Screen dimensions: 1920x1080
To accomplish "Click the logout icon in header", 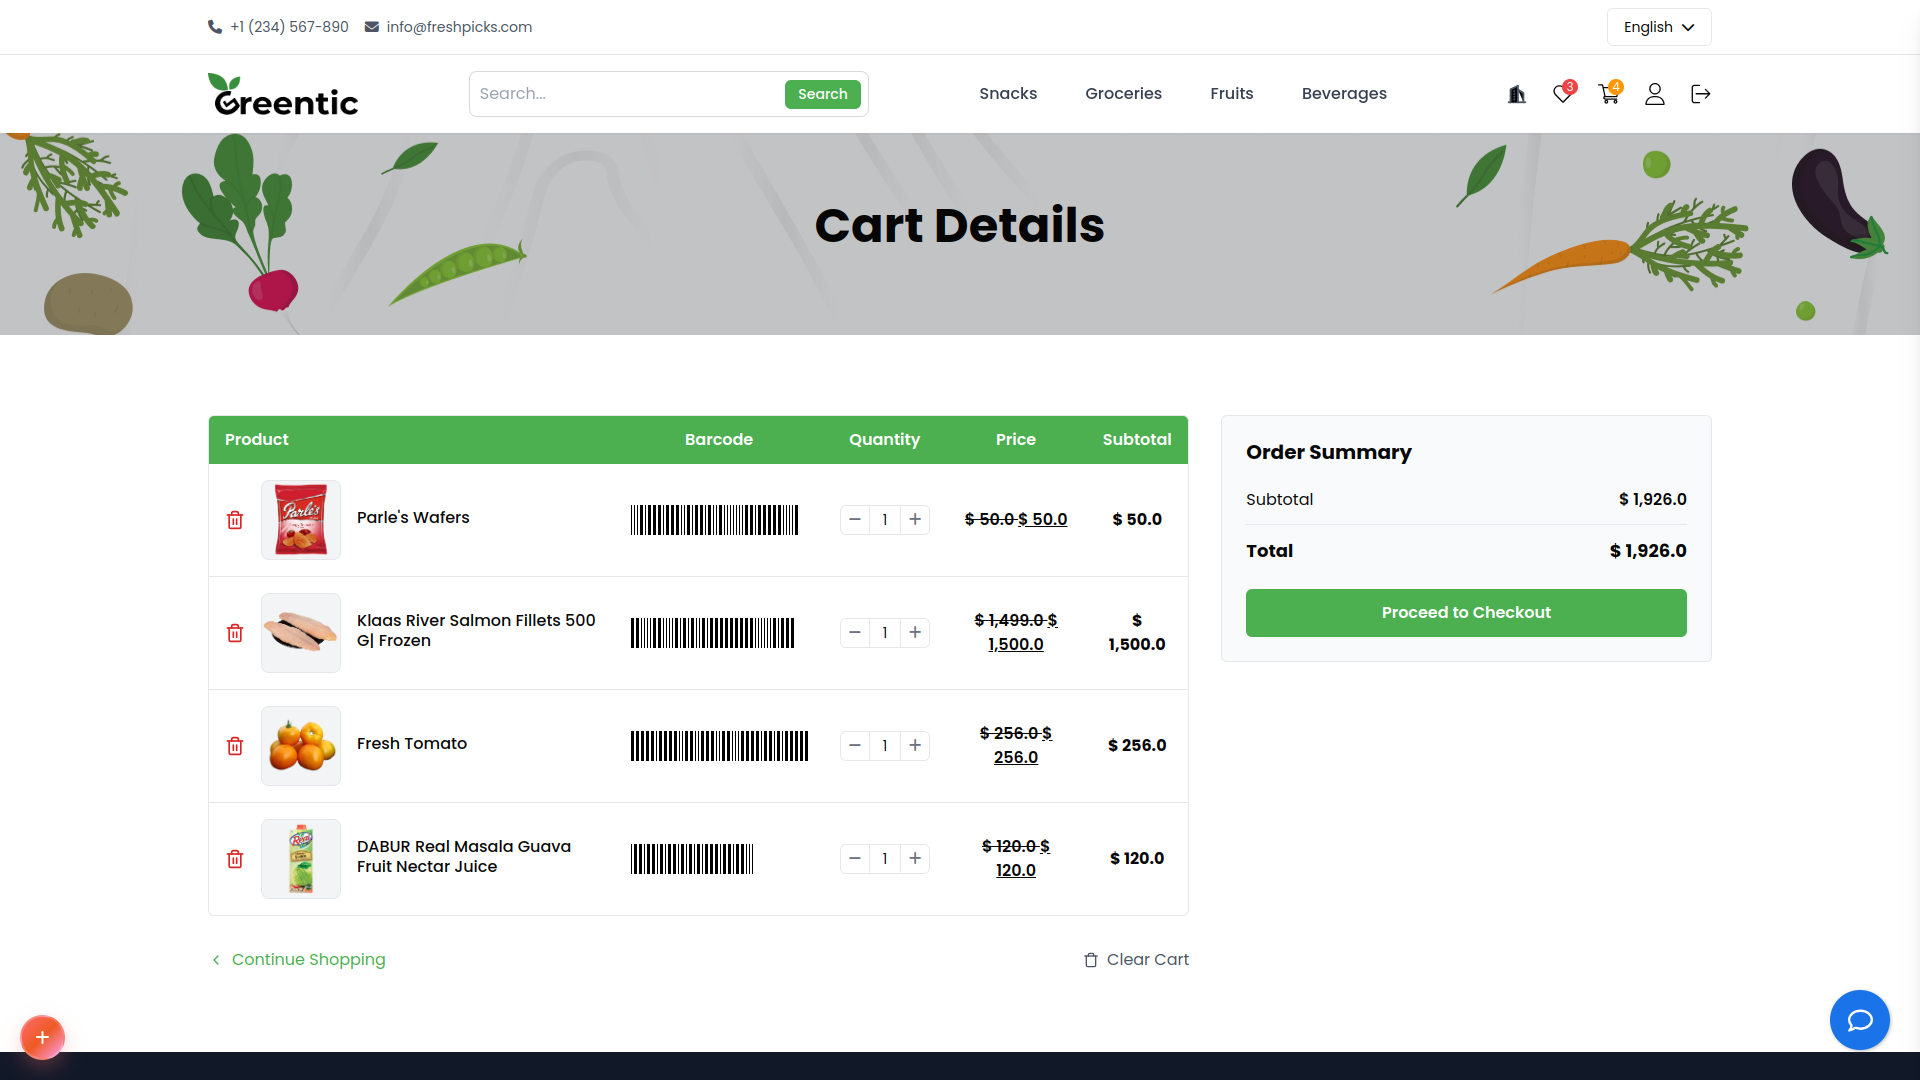I will 1701,94.
